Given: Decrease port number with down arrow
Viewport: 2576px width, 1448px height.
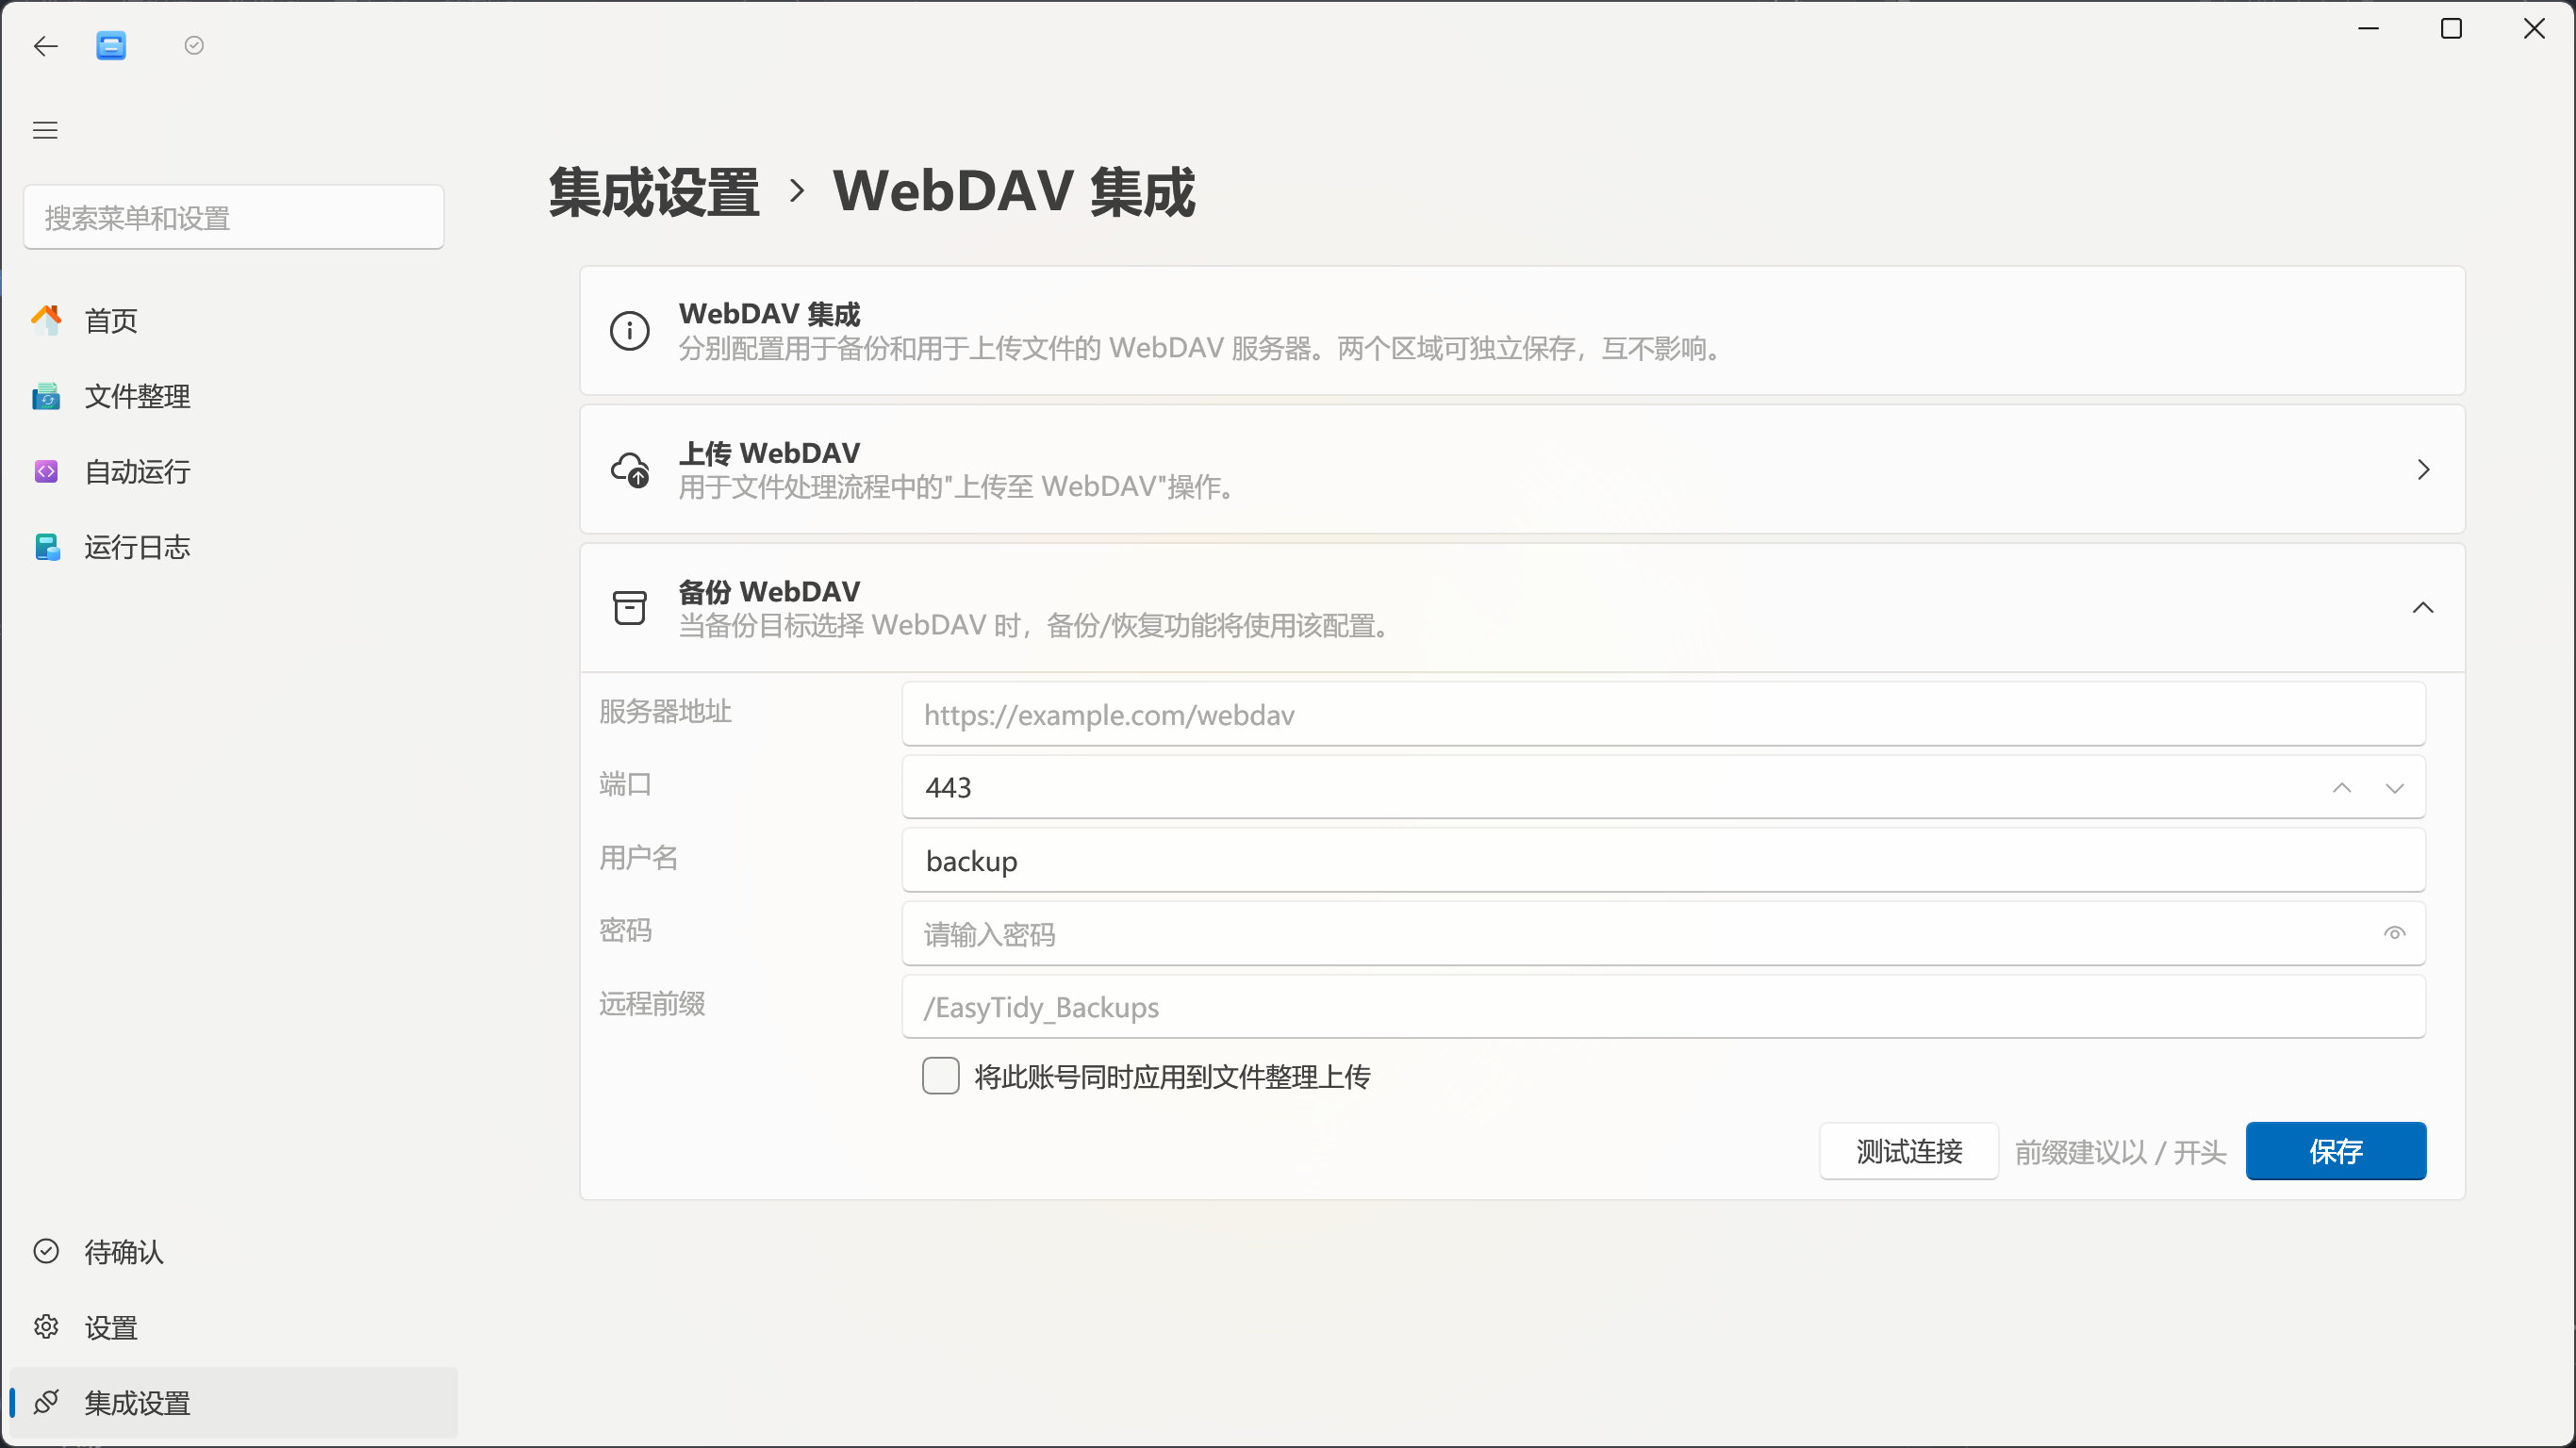Looking at the screenshot, I should point(2394,787).
